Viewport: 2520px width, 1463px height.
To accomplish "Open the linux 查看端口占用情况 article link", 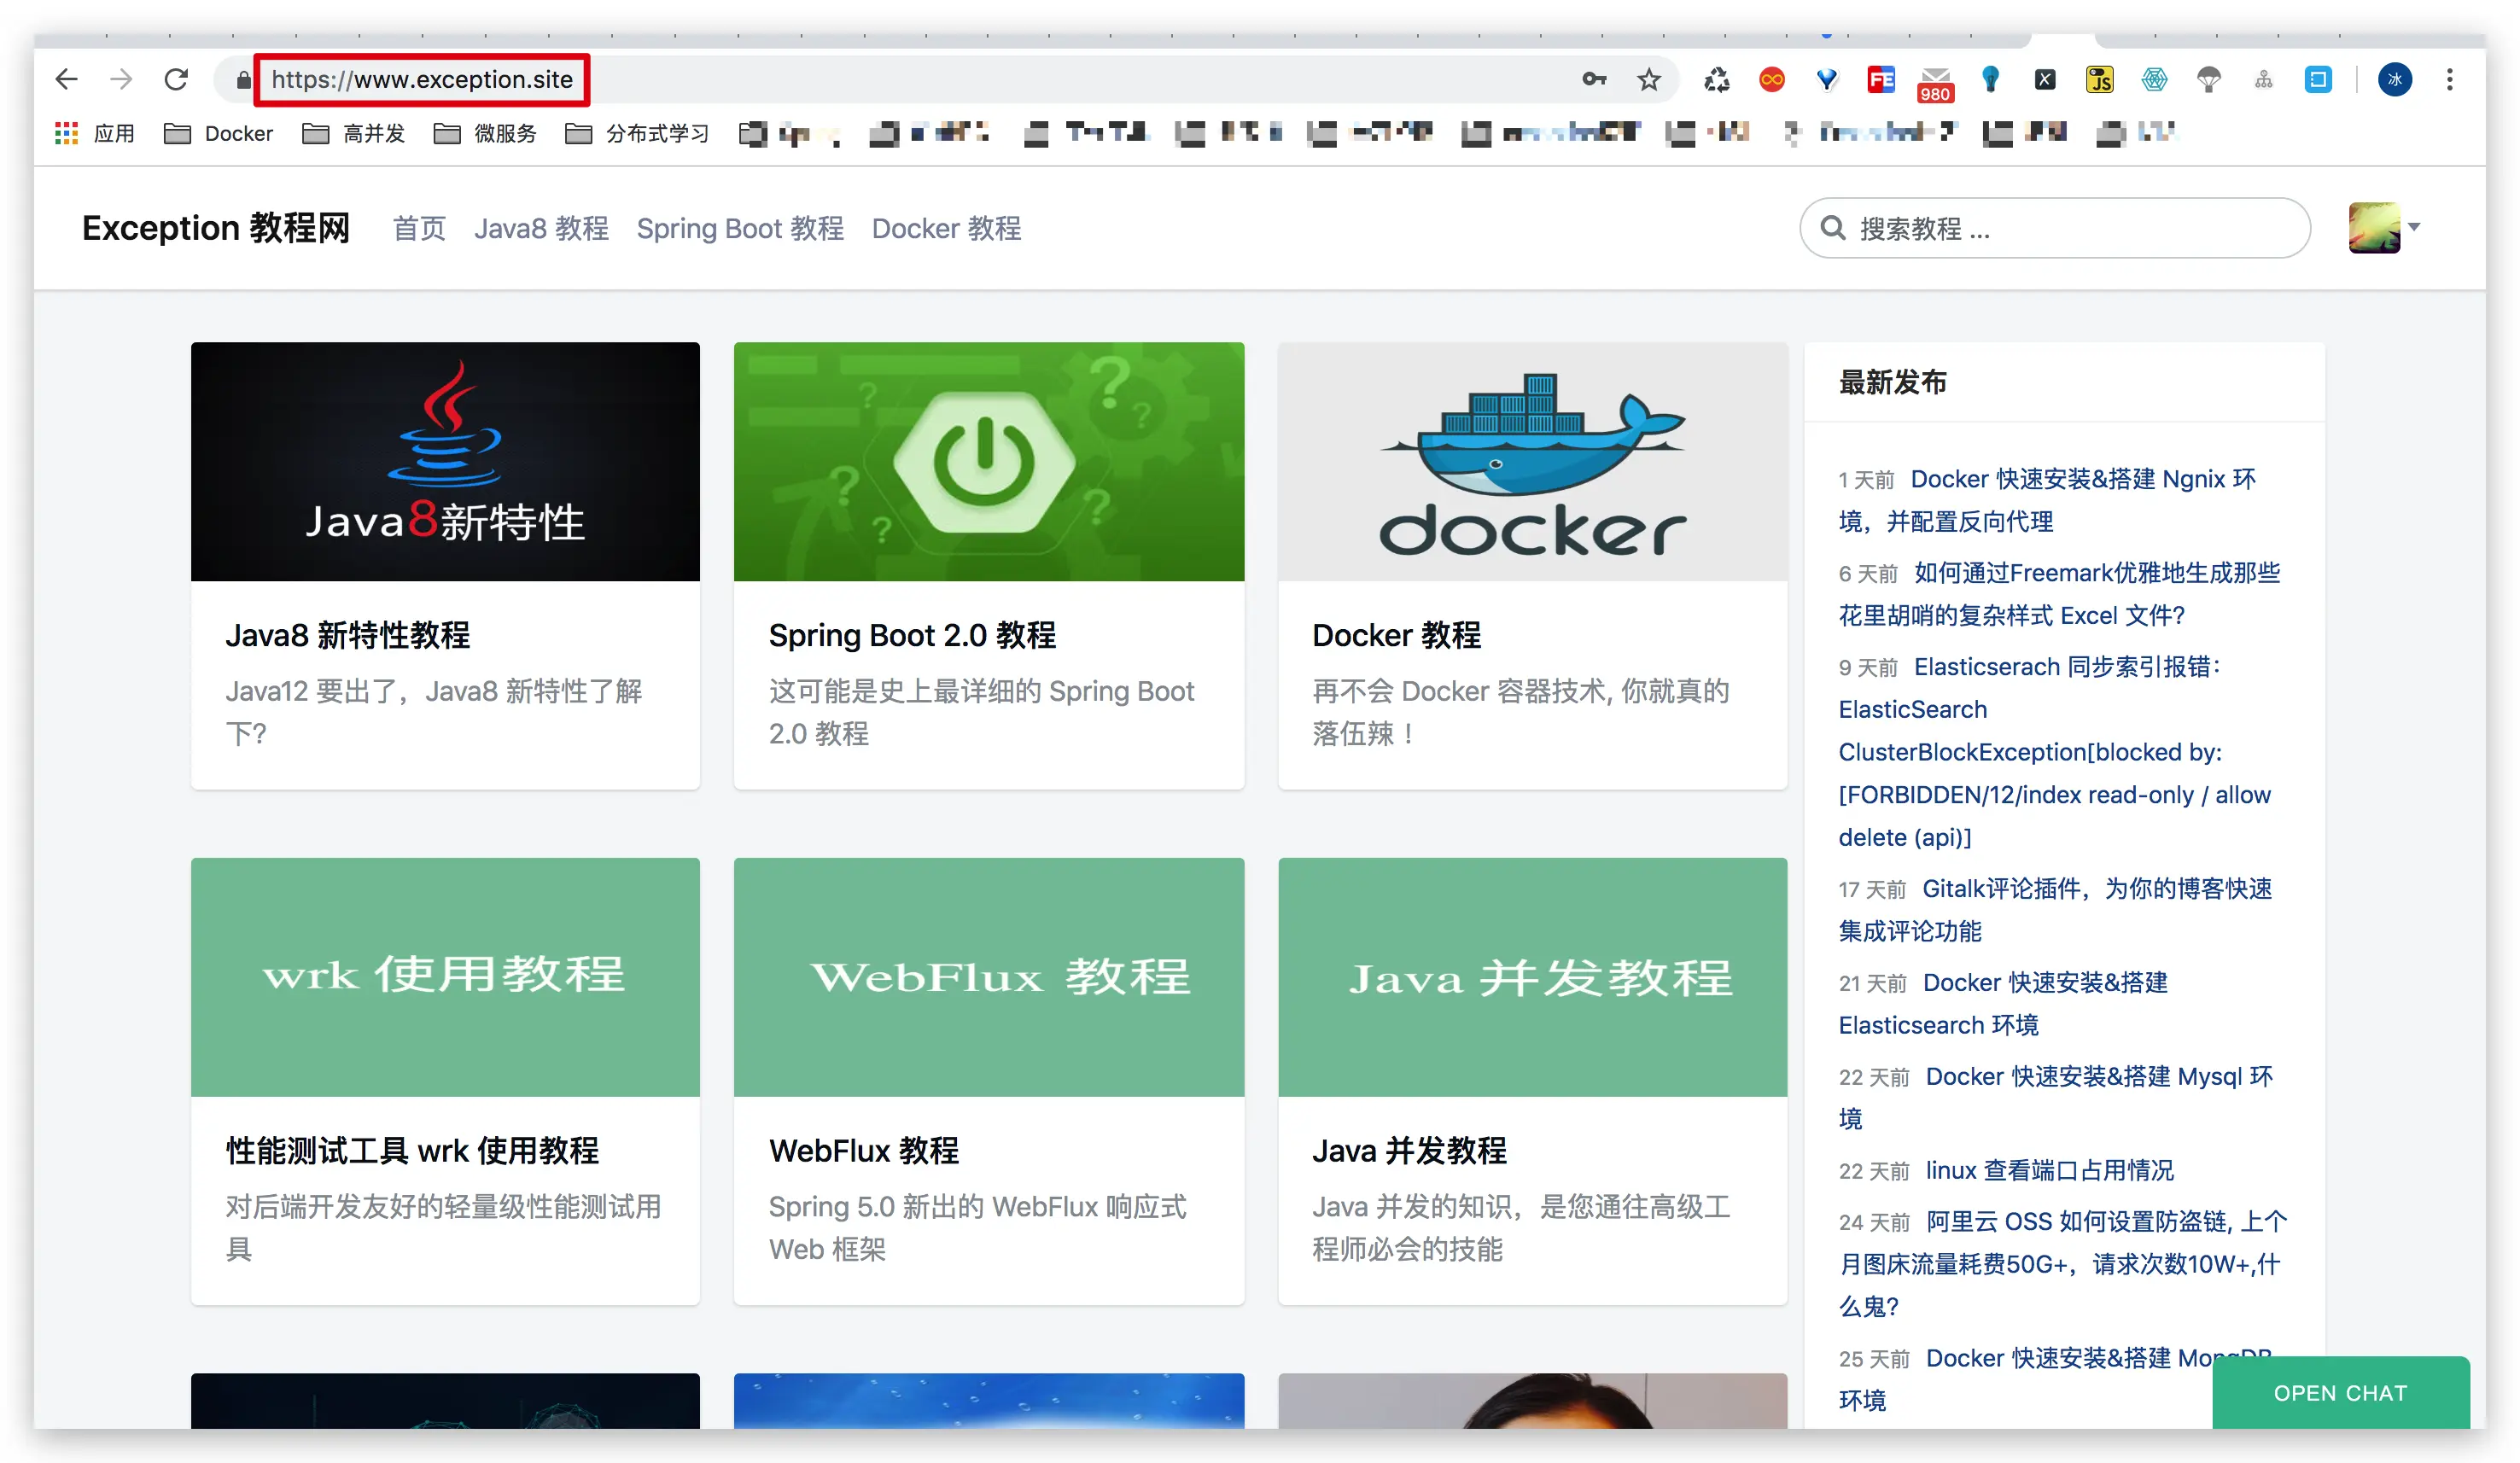I will tap(2049, 1170).
